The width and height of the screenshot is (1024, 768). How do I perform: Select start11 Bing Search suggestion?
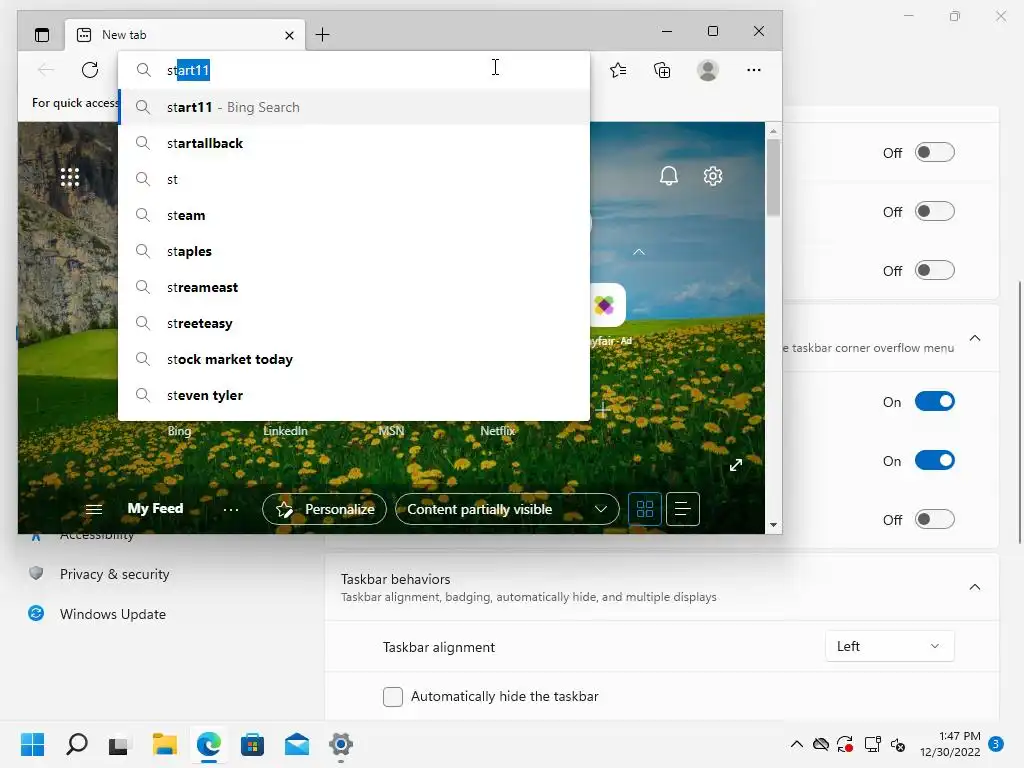354,107
